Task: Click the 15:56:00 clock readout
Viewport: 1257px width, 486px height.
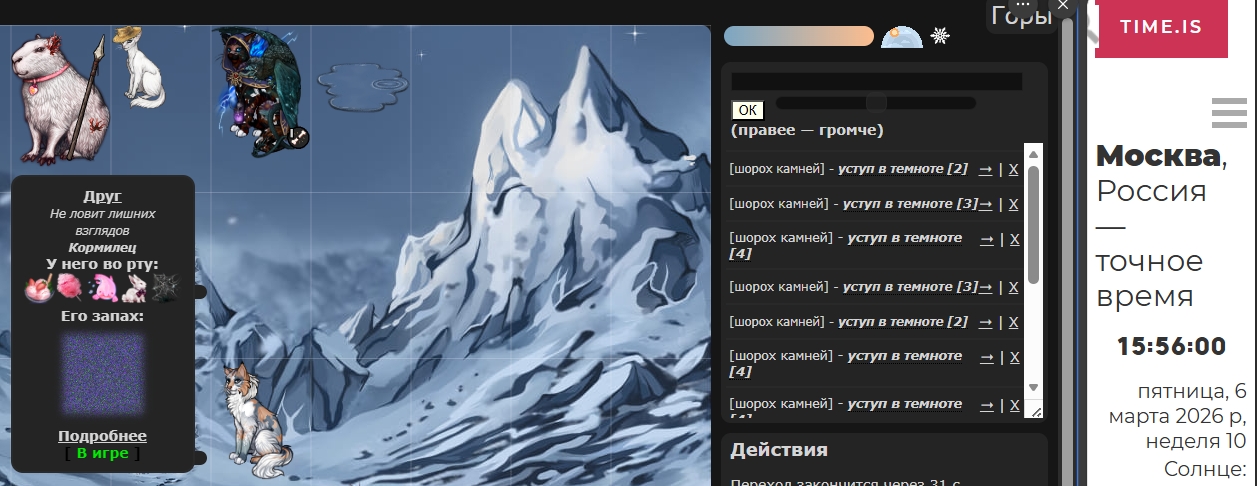Action: 1171,347
